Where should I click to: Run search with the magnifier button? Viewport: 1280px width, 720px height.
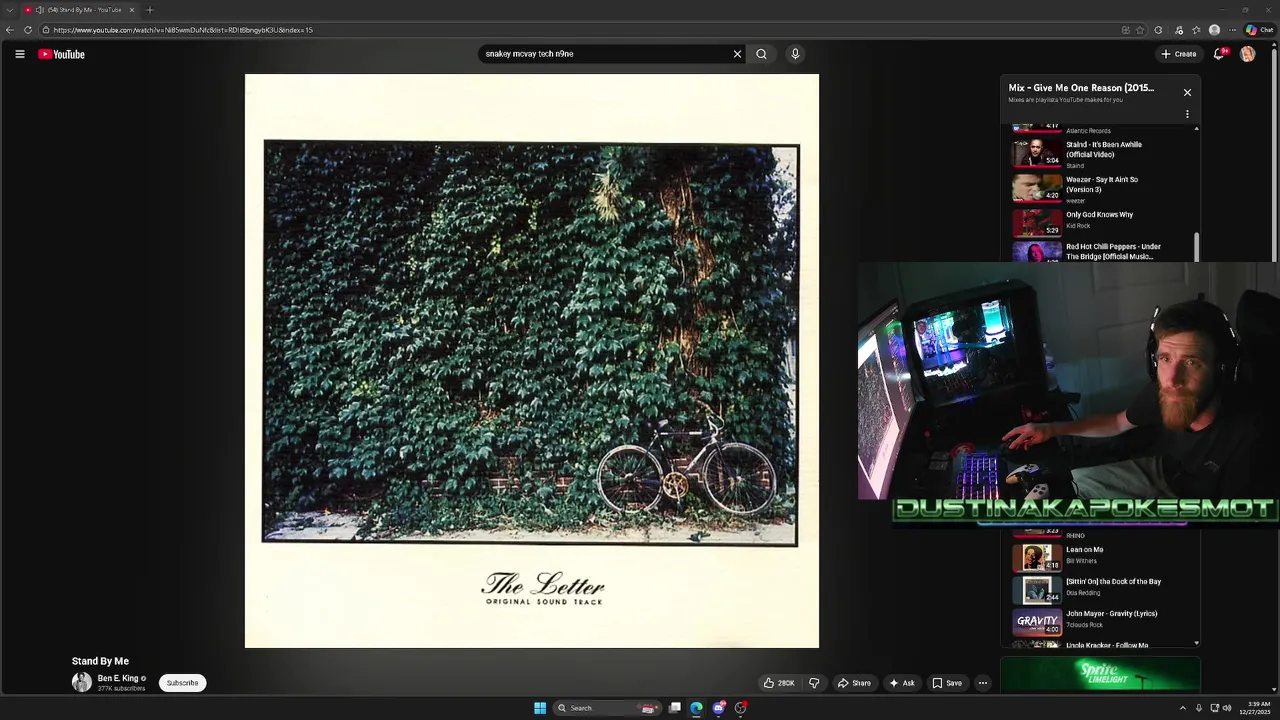pyautogui.click(x=761, y=54)
